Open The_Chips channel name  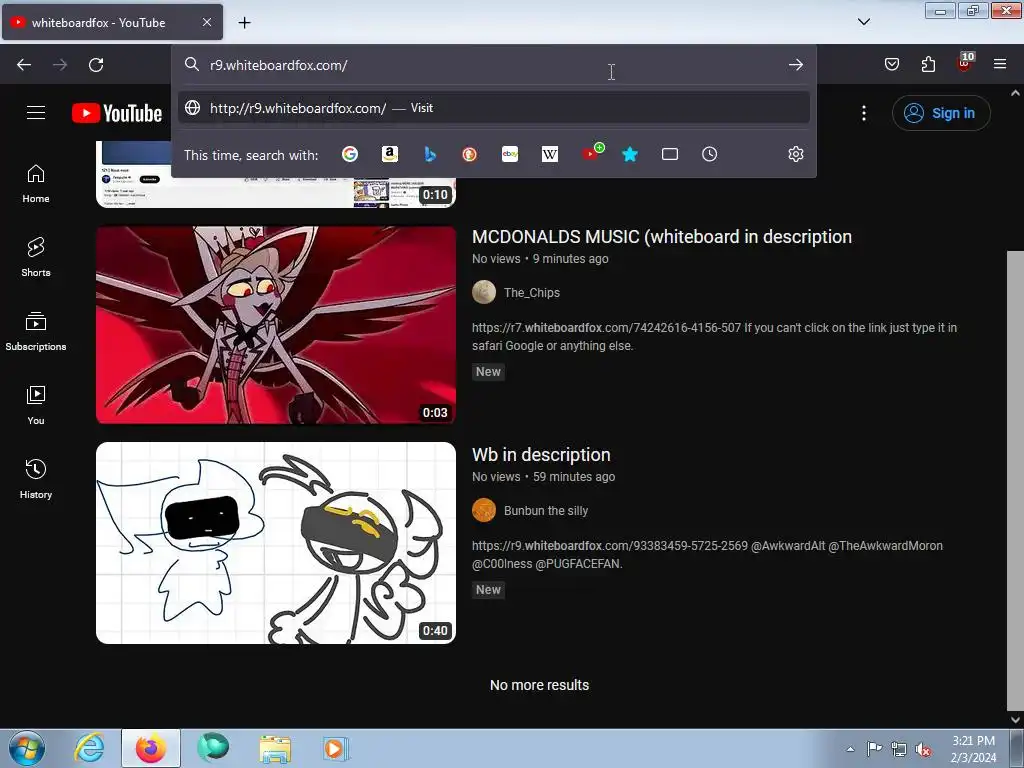tap(532, 293)
